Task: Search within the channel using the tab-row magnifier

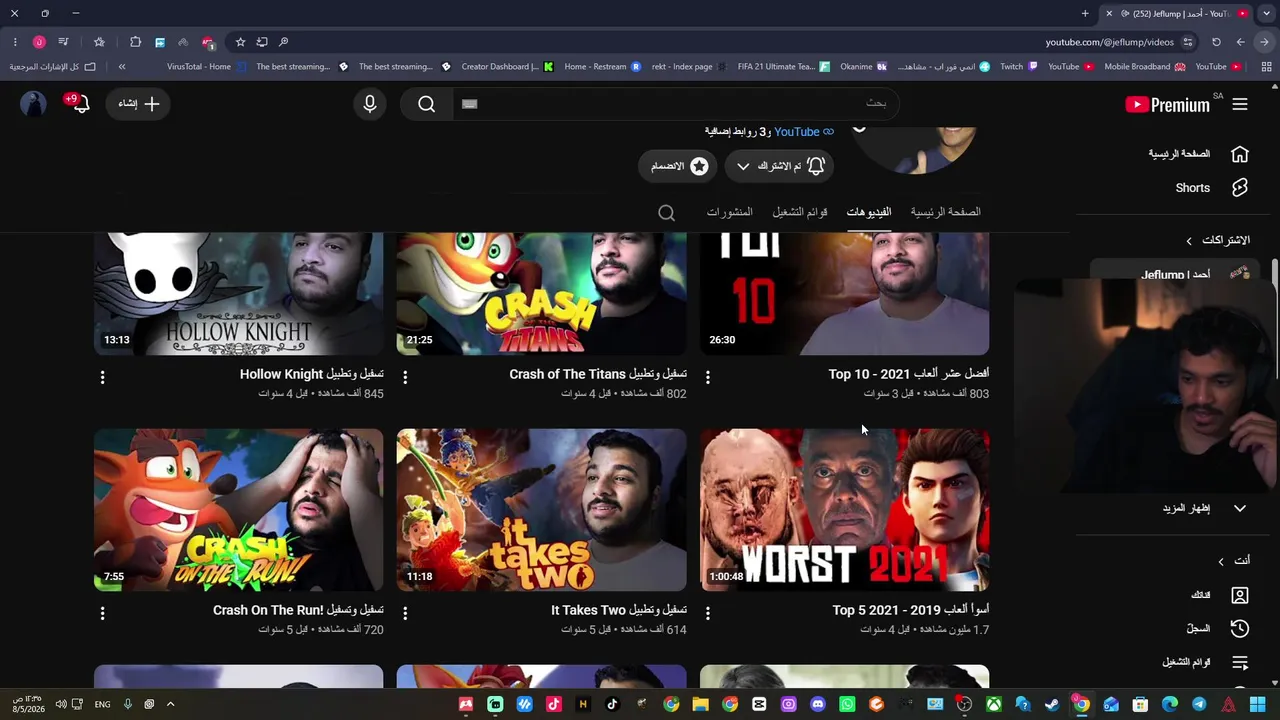Action: tap(667, 212)
